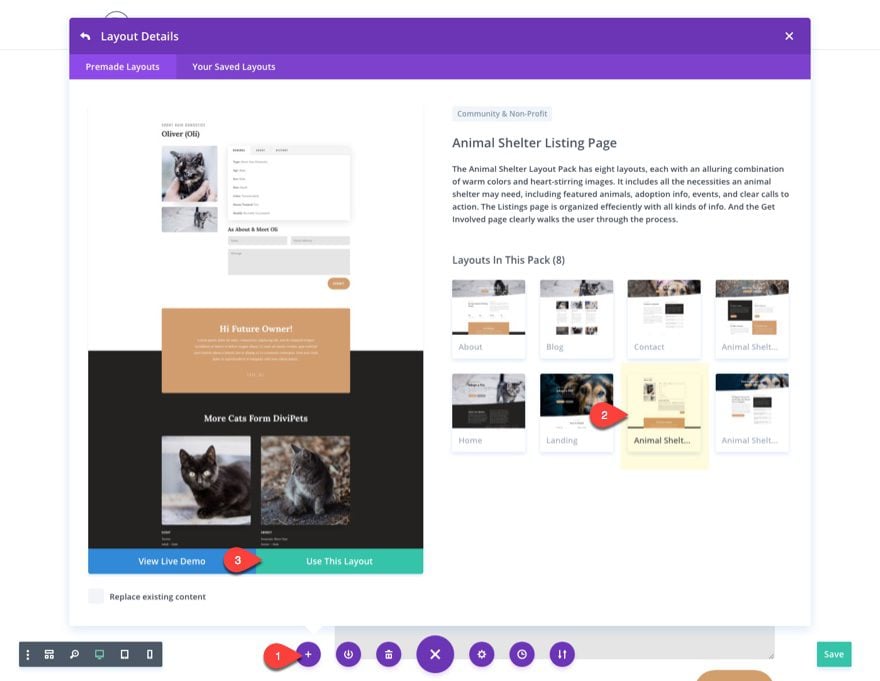Click the View Live Demo button
880x681 pixels.
pyautogui.click(x=172, y=561)
